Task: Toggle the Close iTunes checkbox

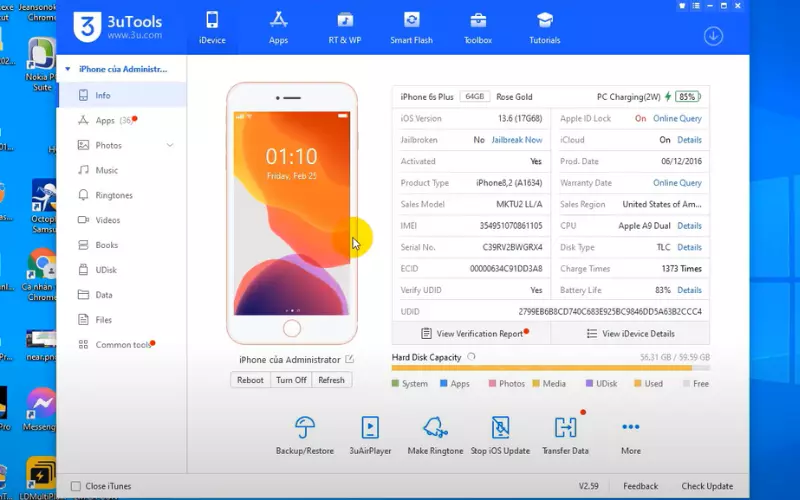Action: point(76,486)
